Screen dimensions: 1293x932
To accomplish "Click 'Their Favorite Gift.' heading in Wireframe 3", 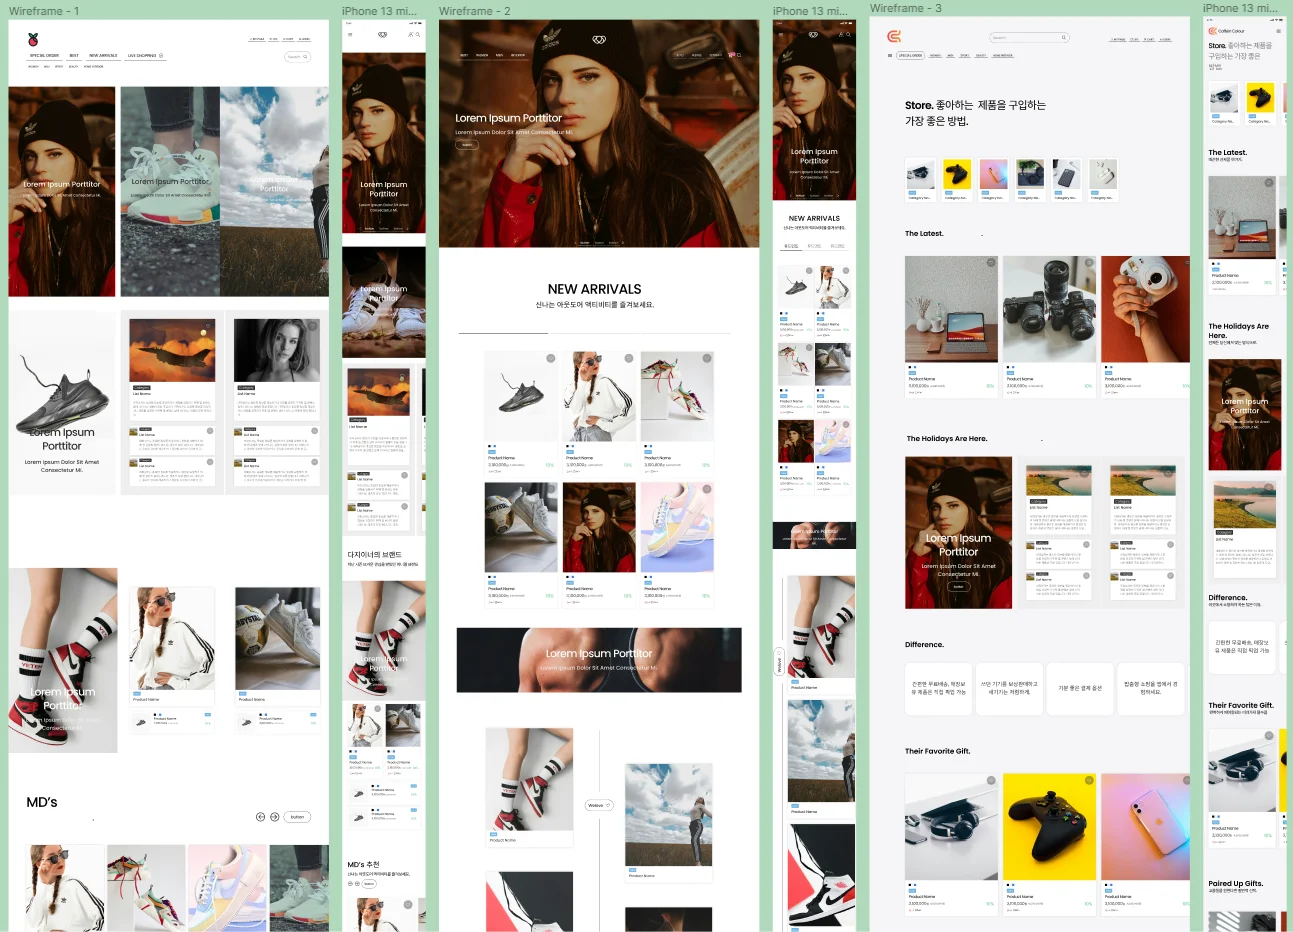I will coord(937,751).
